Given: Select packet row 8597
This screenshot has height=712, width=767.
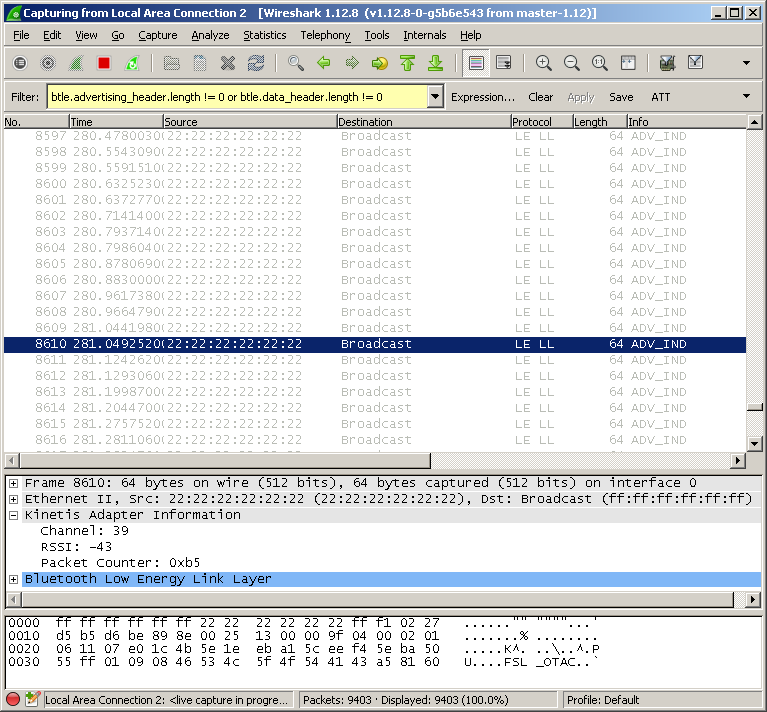Looking at the screenshot, I should pos(375,136).
